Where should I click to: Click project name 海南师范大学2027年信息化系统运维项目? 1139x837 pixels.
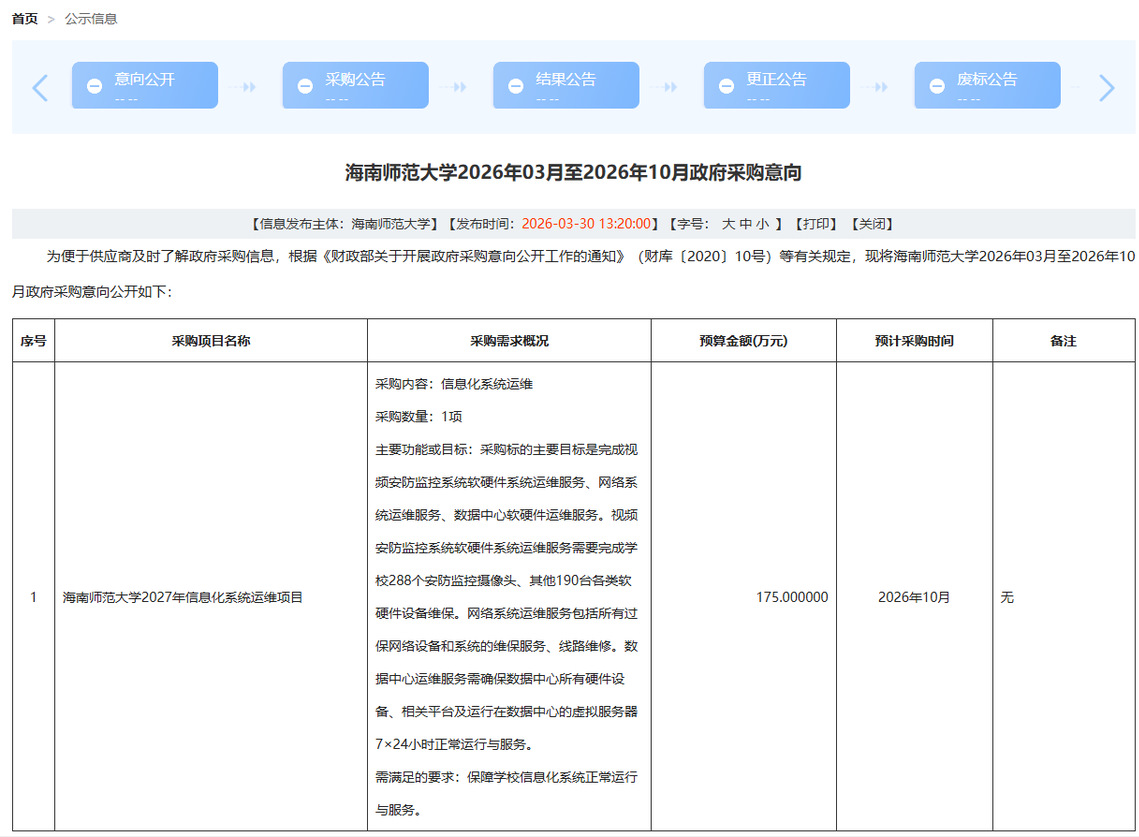tap(183, 598)
